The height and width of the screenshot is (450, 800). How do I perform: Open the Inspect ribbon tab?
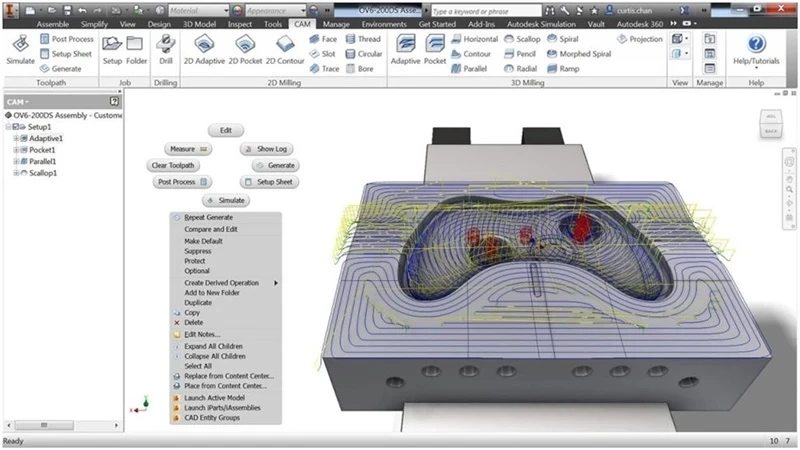pyautogui.click(x=240, y=24)
